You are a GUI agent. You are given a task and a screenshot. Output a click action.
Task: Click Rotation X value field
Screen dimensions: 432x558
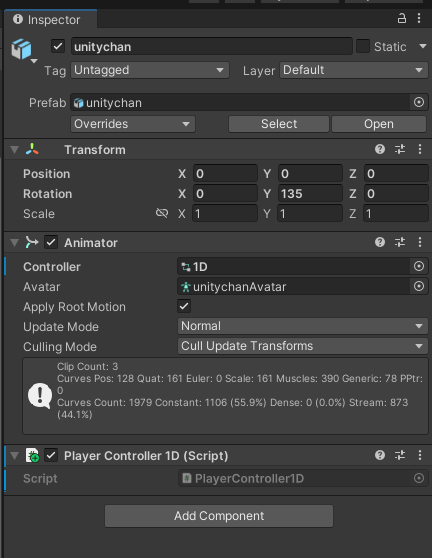225,194
